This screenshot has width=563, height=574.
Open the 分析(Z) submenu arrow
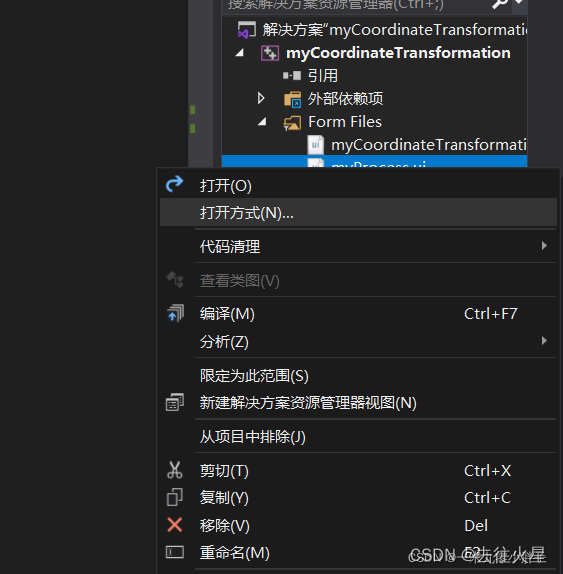coord(544,341)
